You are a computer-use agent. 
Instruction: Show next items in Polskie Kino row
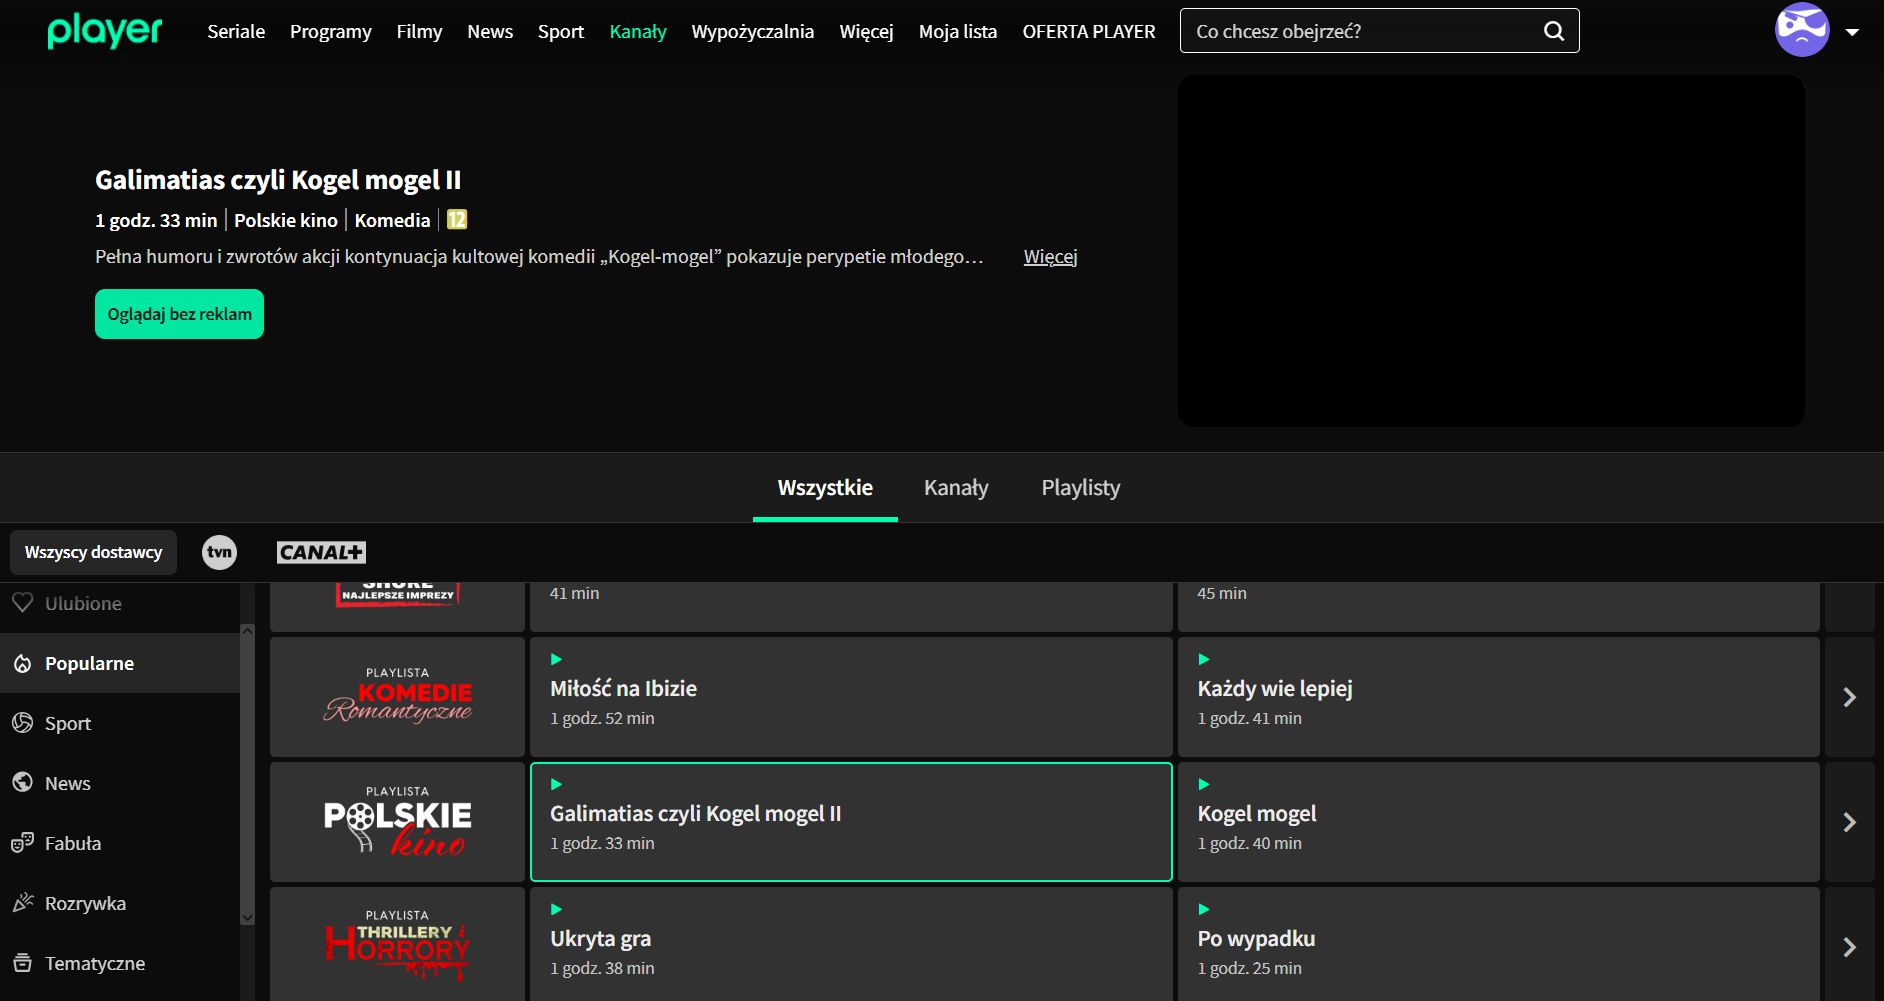click(1849, 822)
